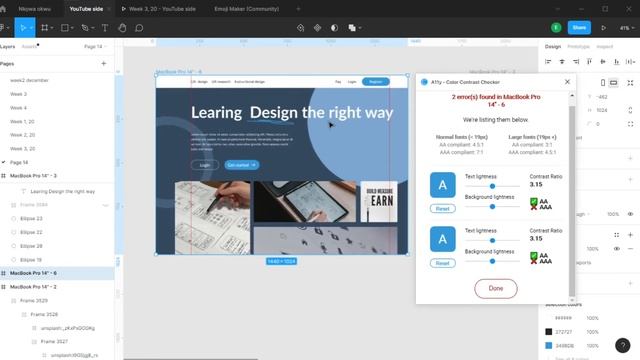Adjust first error's Text lightness slider
The height and width of the screenshot is (360, 640).
[492, 186]
